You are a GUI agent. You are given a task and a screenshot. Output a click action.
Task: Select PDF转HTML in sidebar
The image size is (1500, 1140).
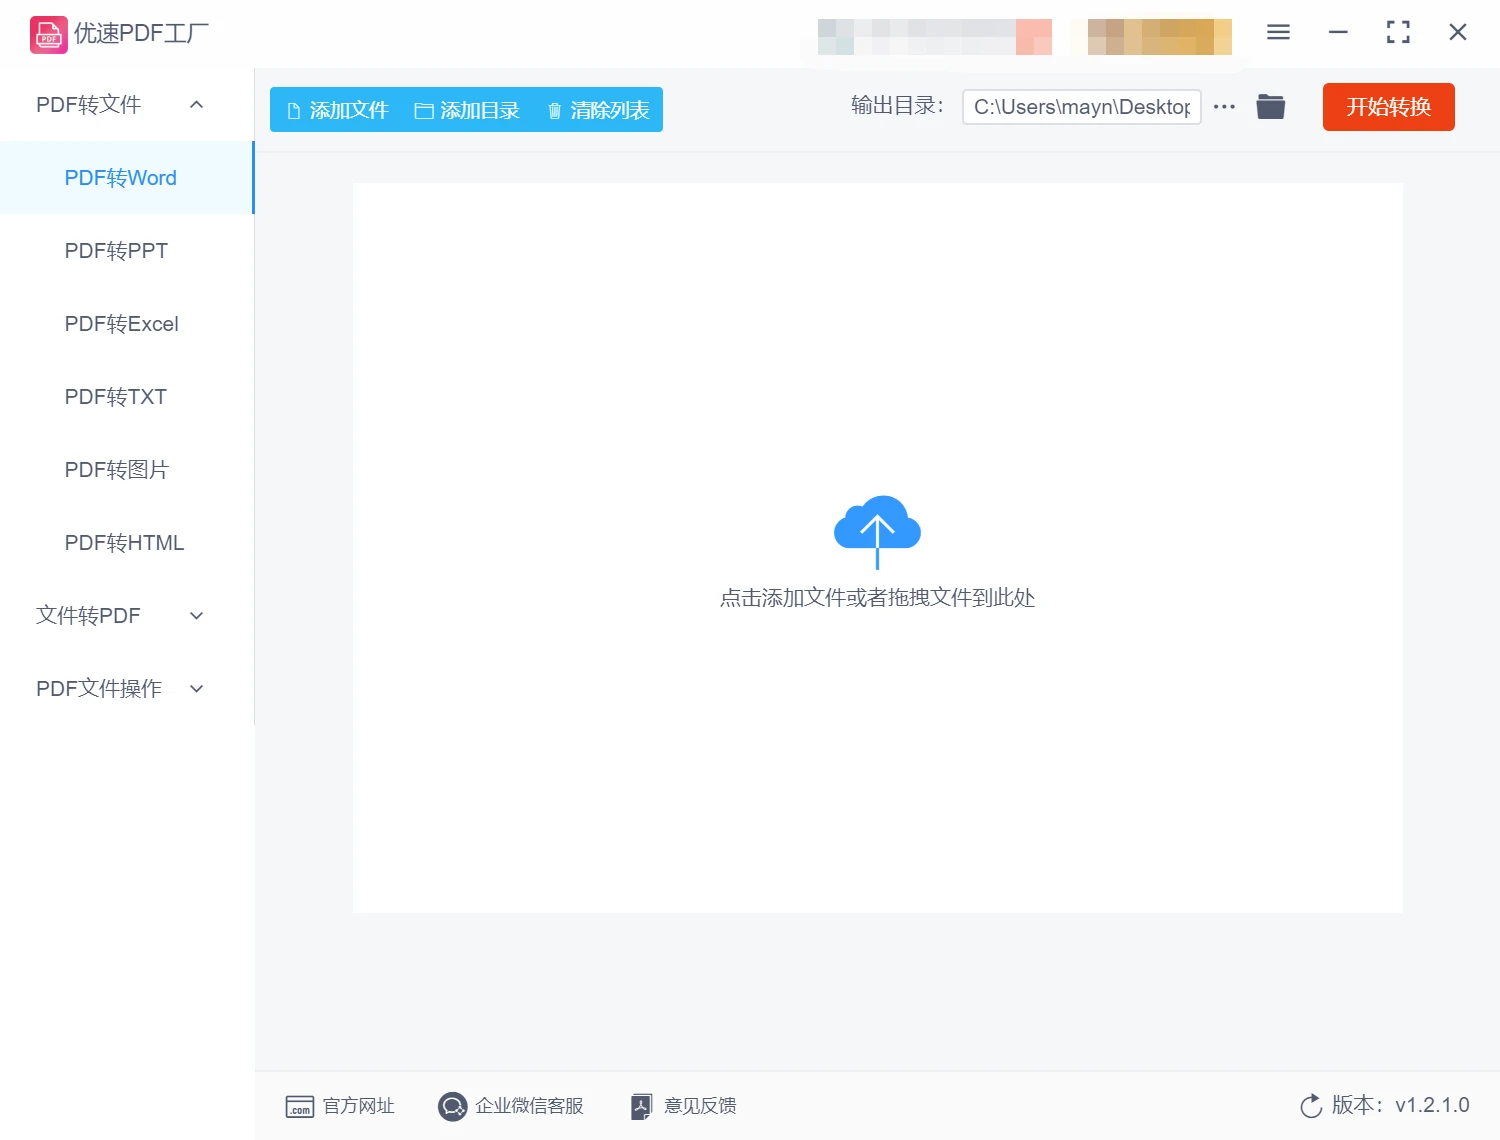tap(127, 543)
